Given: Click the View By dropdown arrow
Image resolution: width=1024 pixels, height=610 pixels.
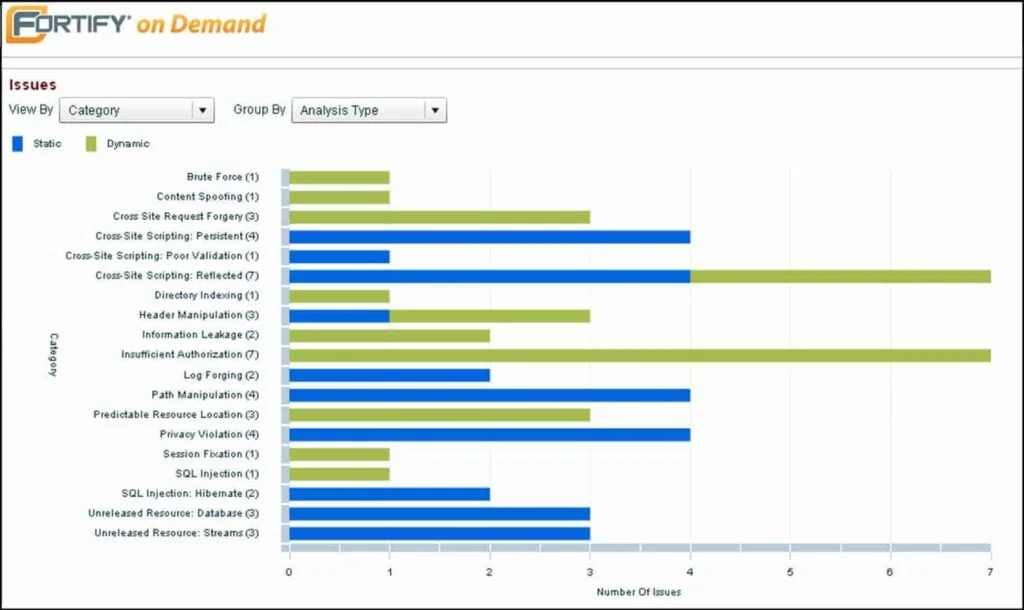Looking at the screenshot, I should tap(202, 110).
